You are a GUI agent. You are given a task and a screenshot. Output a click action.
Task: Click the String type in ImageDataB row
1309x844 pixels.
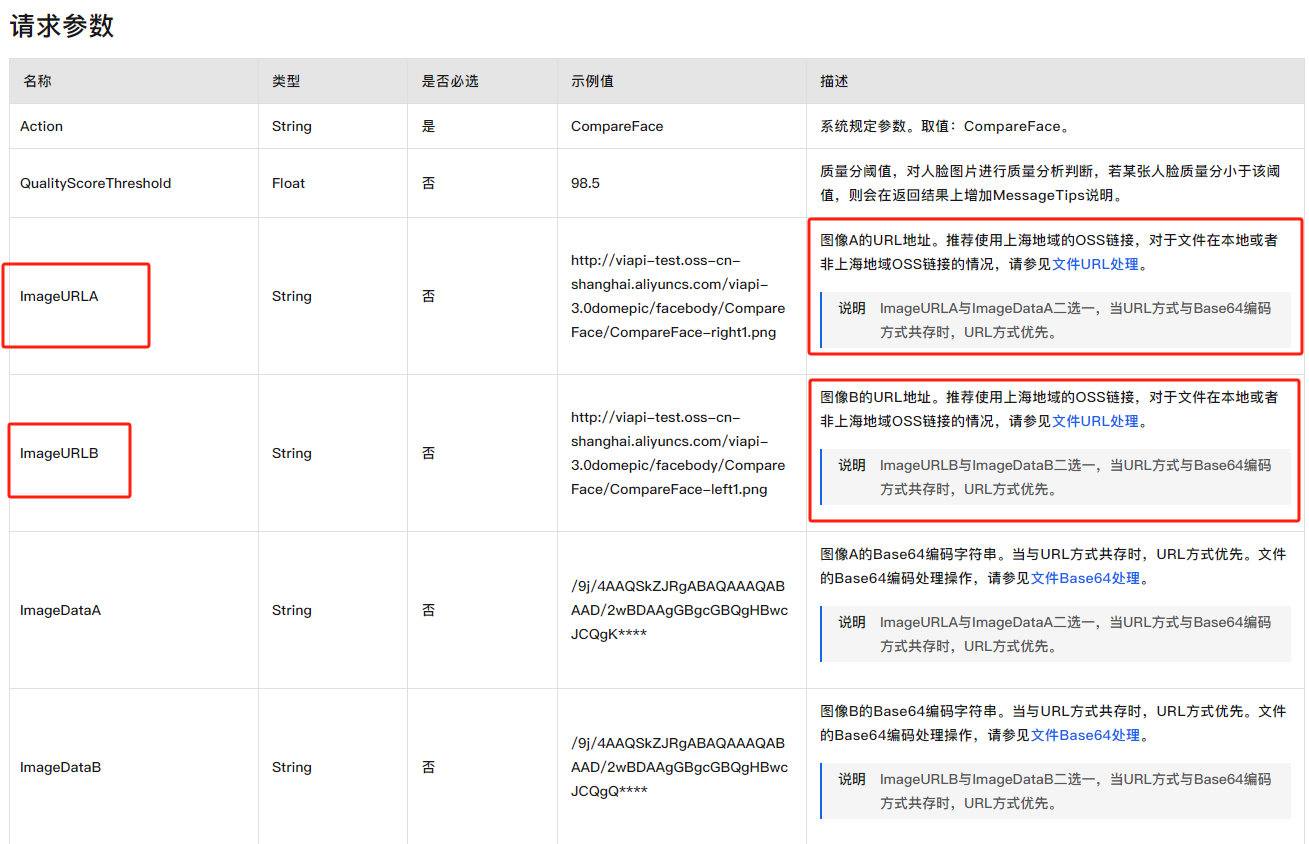[x=292, y=768]
